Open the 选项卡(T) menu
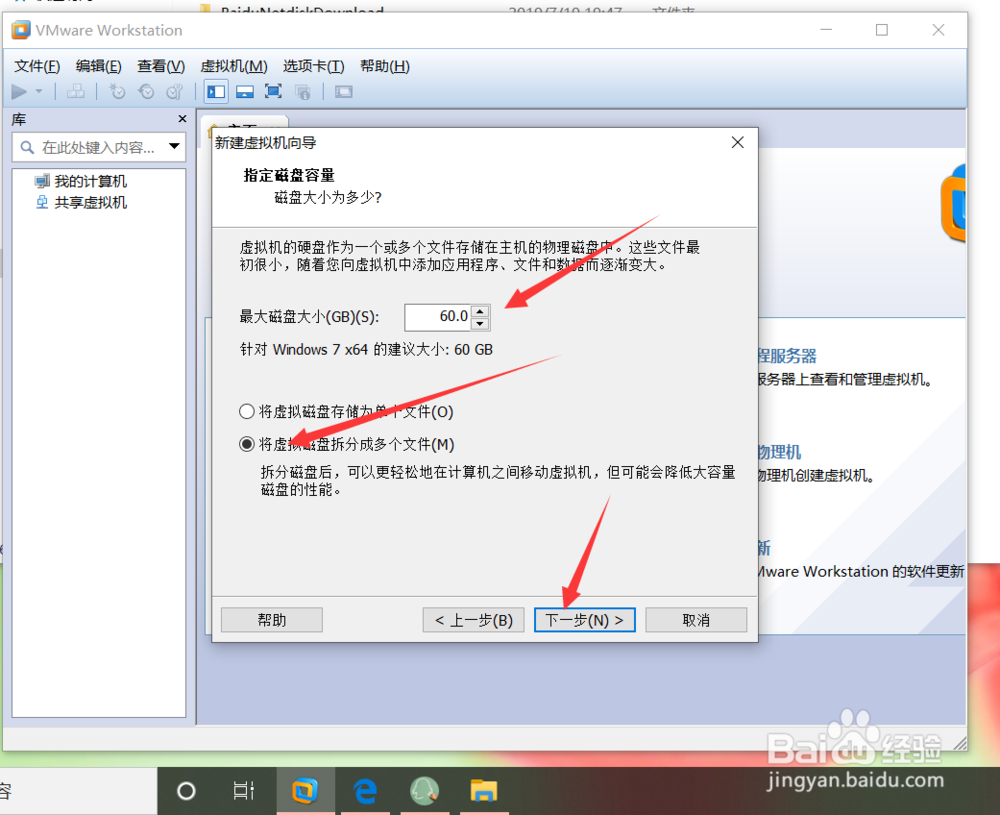This screenshot has width=1000, height=815. click(x=313, y=66)
